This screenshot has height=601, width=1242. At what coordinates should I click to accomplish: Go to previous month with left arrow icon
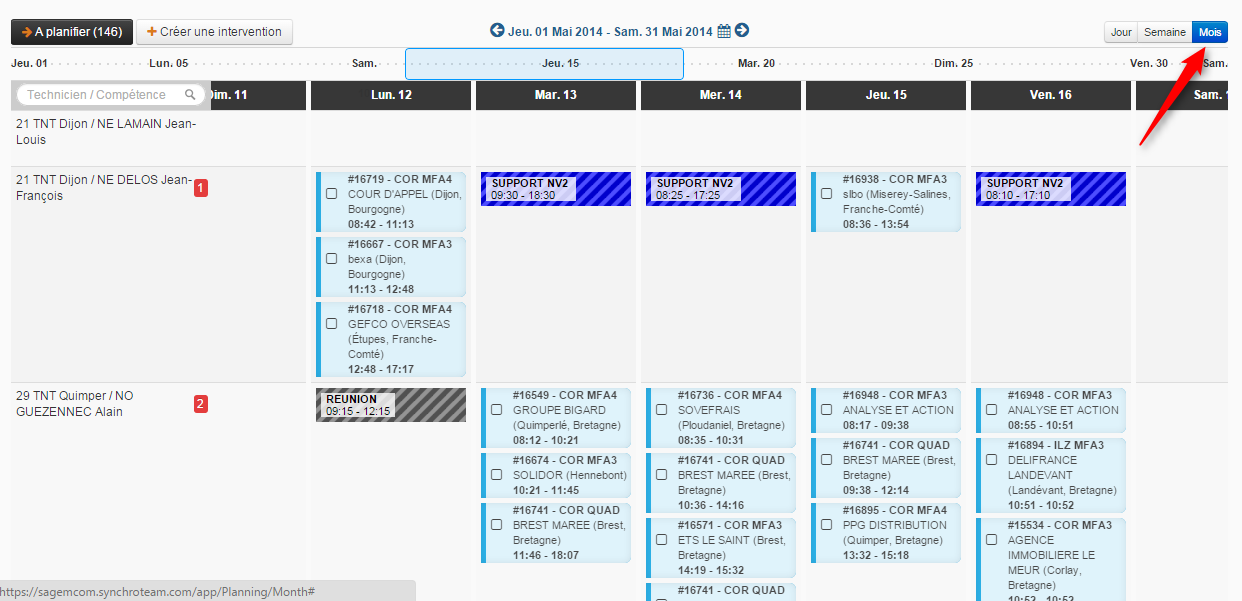pyautogui.click(x=497, y=31)
